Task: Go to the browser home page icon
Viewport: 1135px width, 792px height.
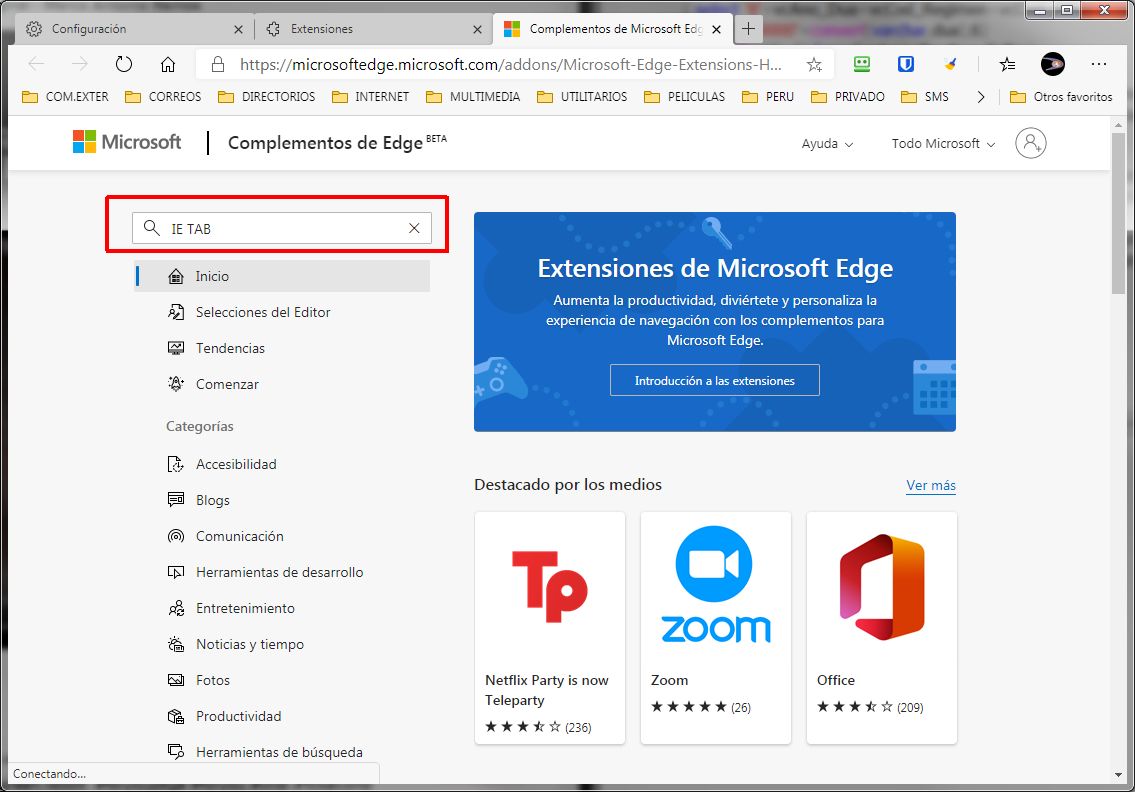Action: (168, 64)
